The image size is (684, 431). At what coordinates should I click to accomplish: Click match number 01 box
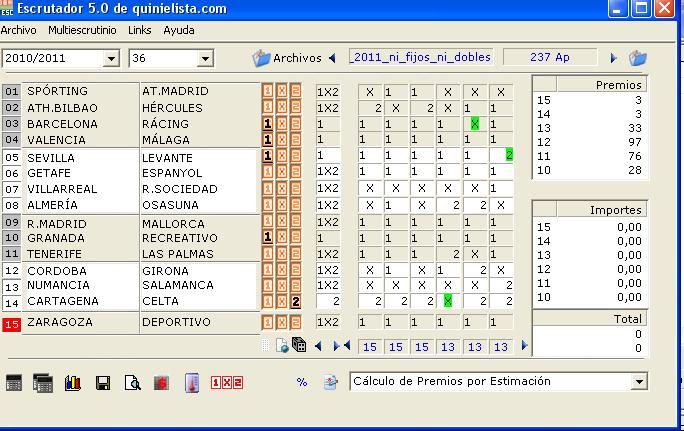pyautogui.click(x=12, y=91)
